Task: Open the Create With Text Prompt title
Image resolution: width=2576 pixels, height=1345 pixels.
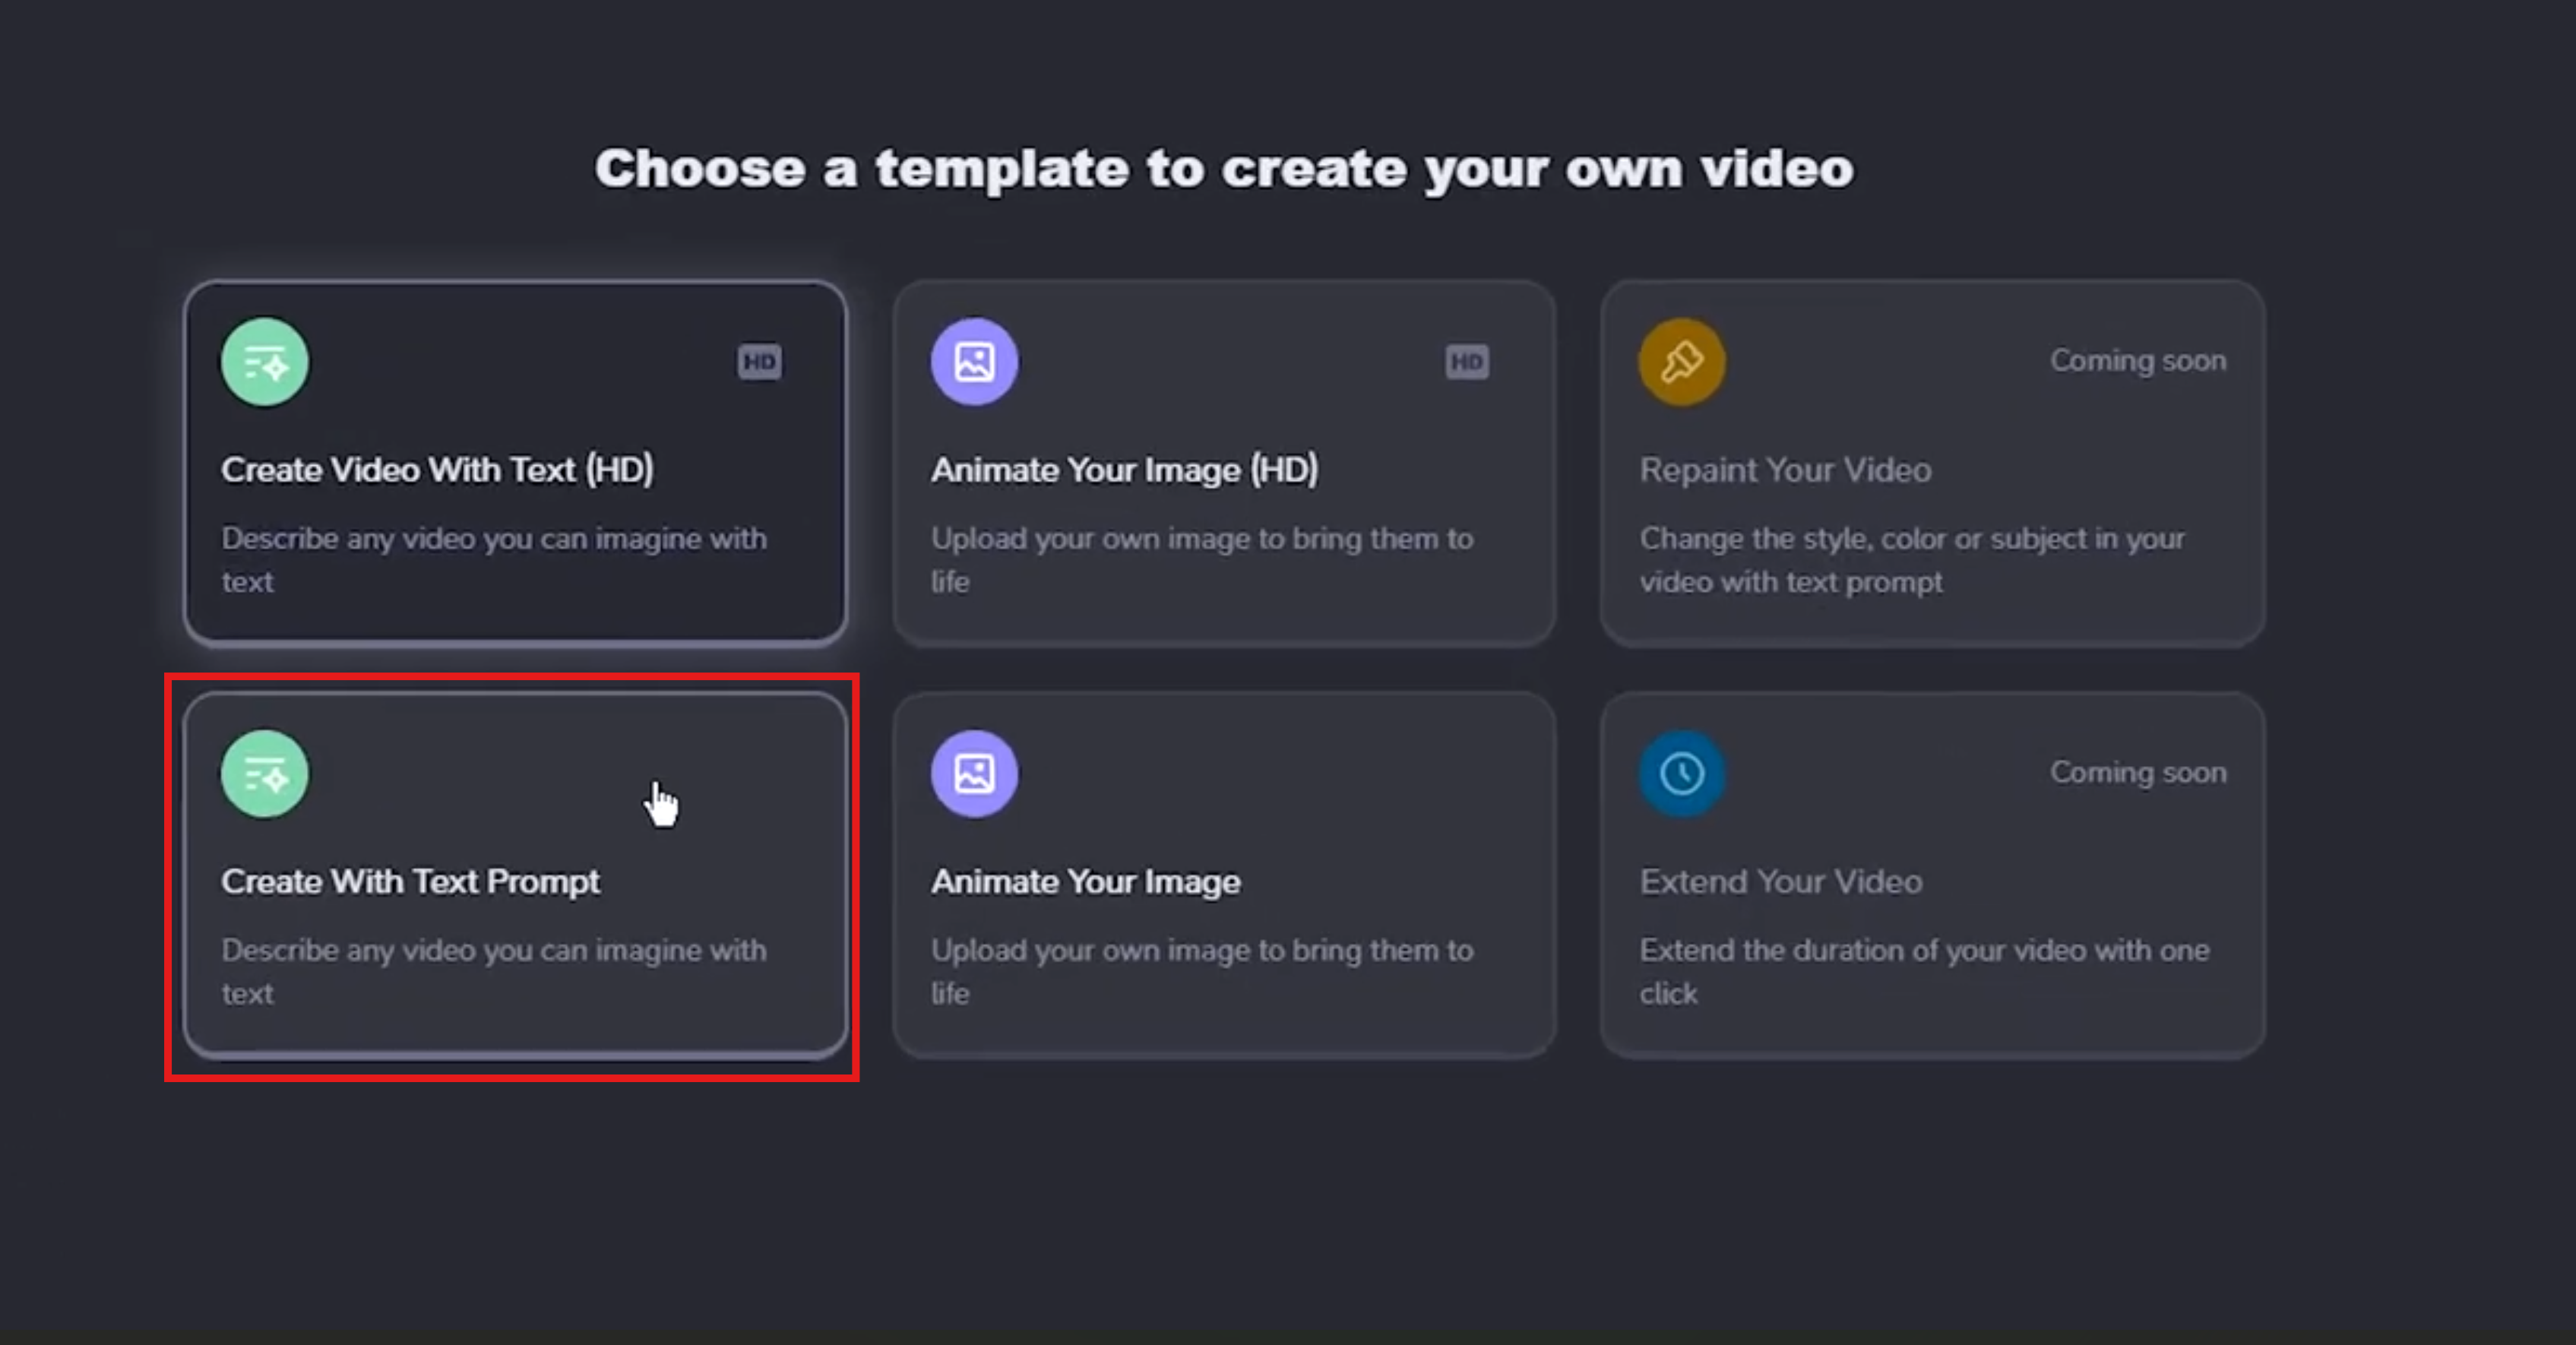Action: pos(410,882)
